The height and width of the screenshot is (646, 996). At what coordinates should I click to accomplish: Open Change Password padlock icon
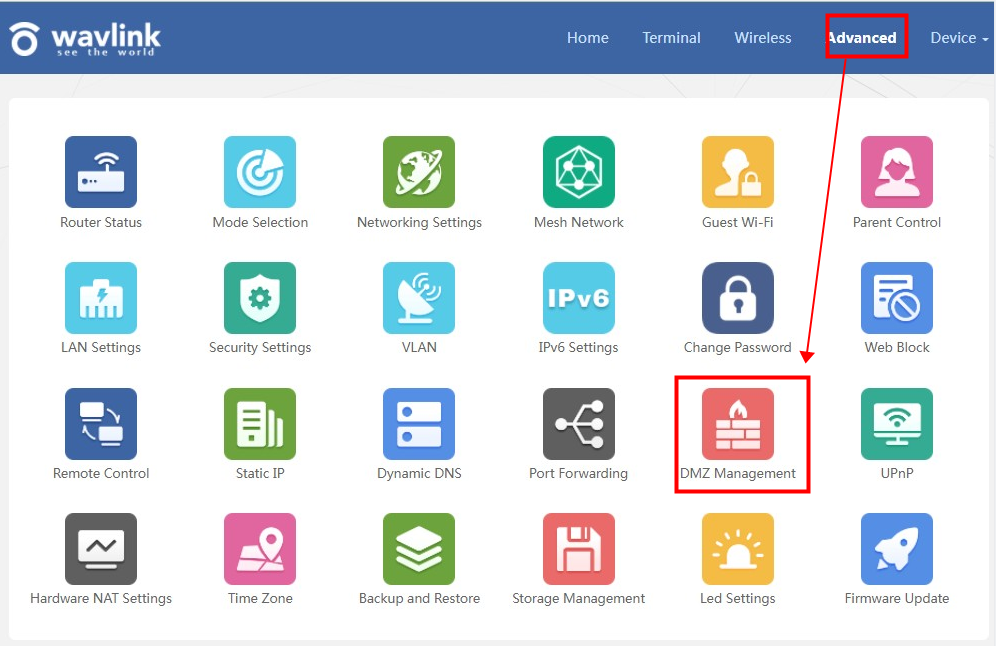tap(737, 297)
